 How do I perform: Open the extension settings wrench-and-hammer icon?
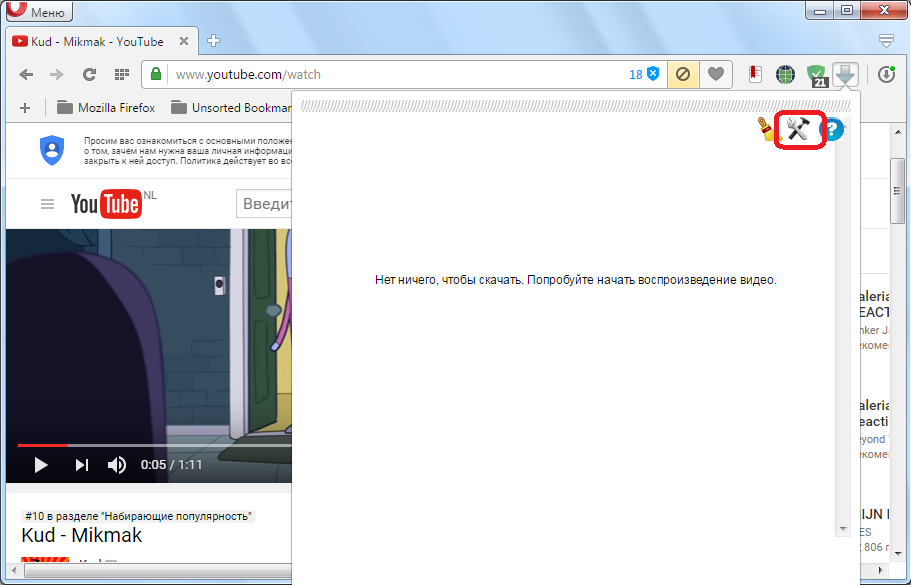pyautogui.click(x=799, y=129)
